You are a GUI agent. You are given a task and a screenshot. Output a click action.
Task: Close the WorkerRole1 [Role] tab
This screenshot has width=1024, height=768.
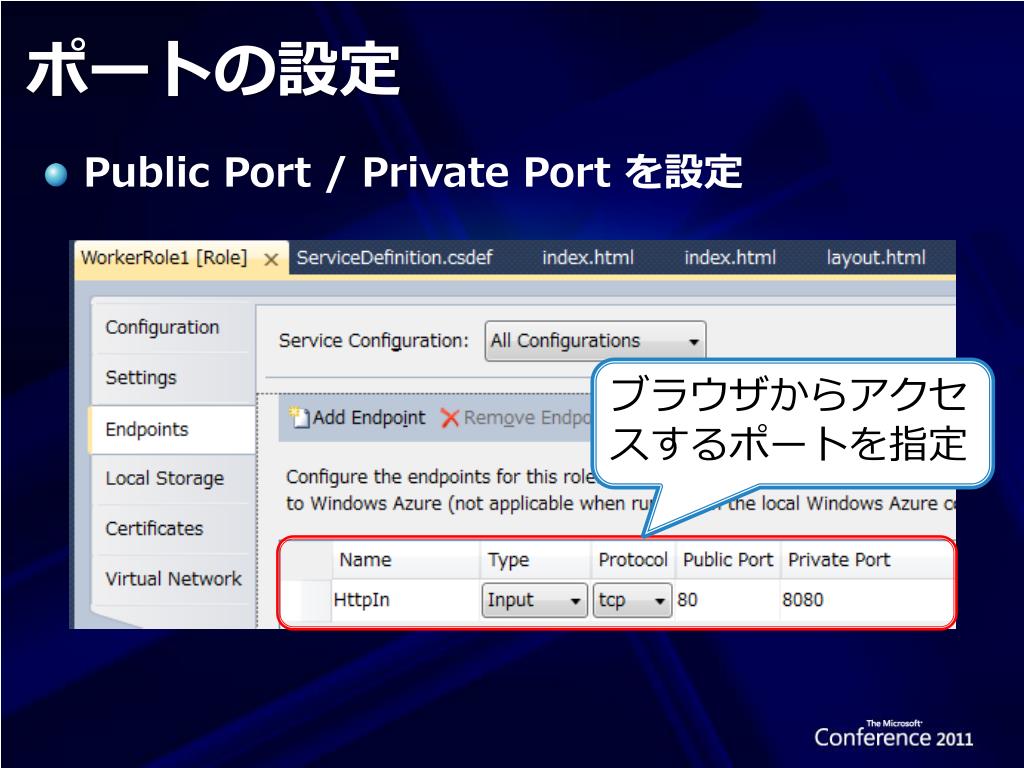pos(271,260)
